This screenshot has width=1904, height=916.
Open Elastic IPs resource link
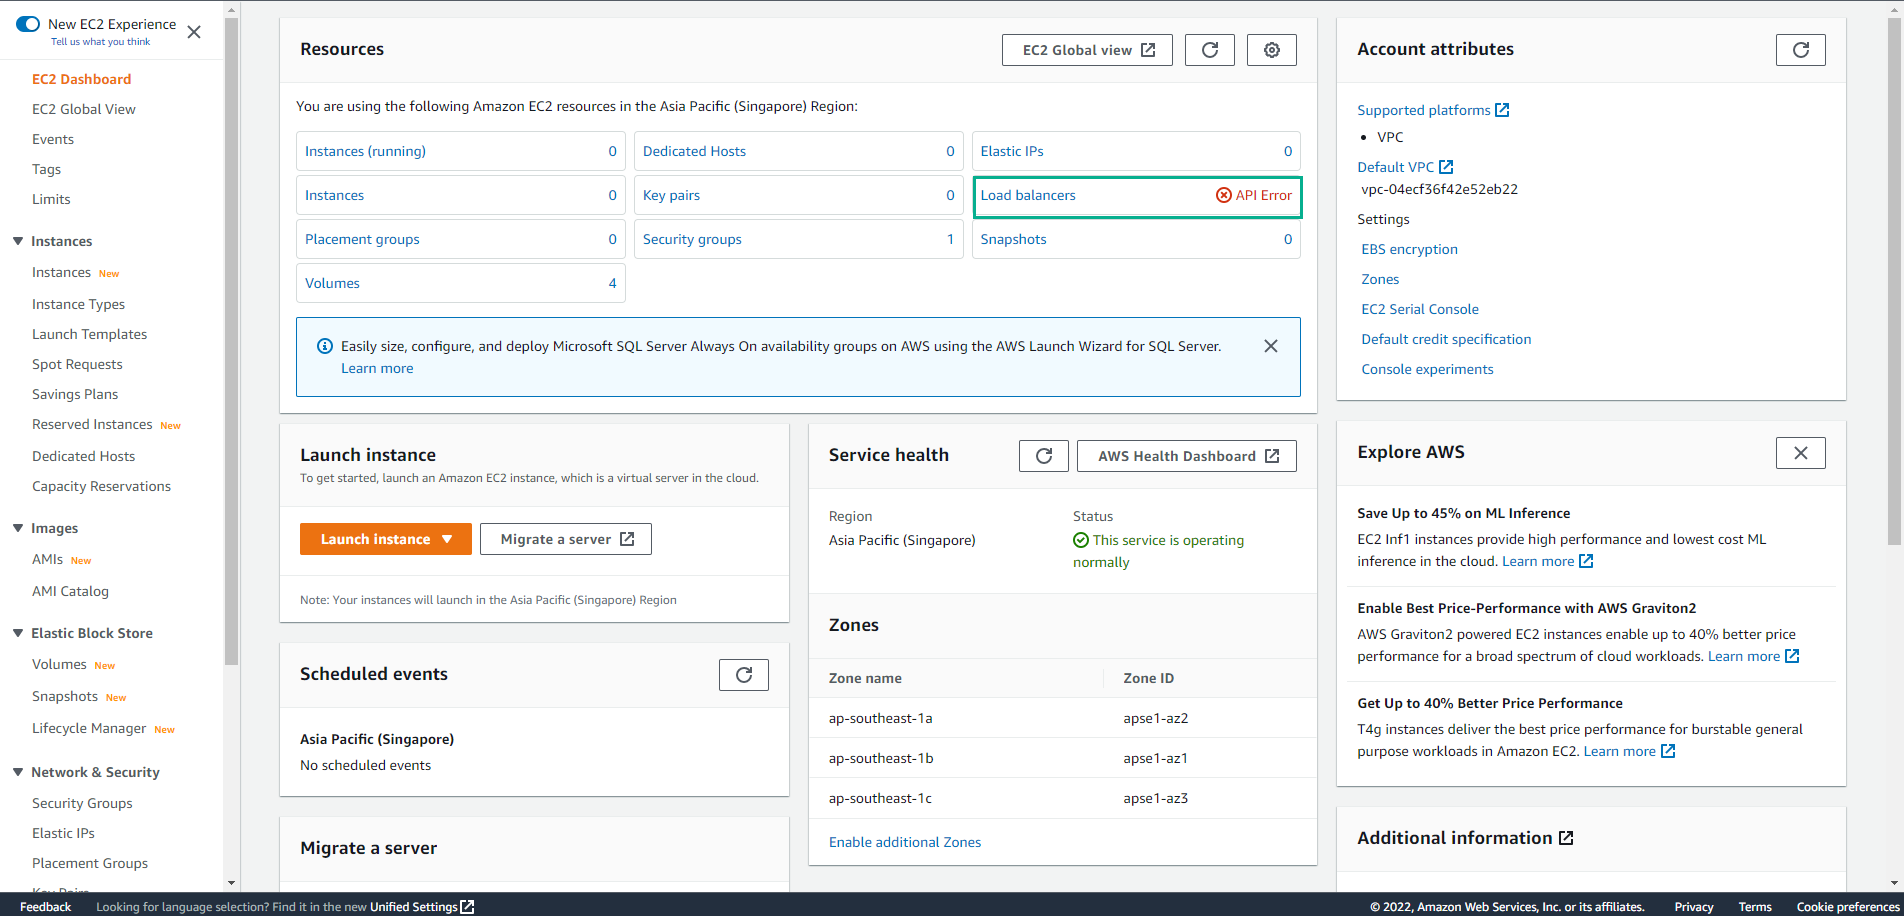1012,151
